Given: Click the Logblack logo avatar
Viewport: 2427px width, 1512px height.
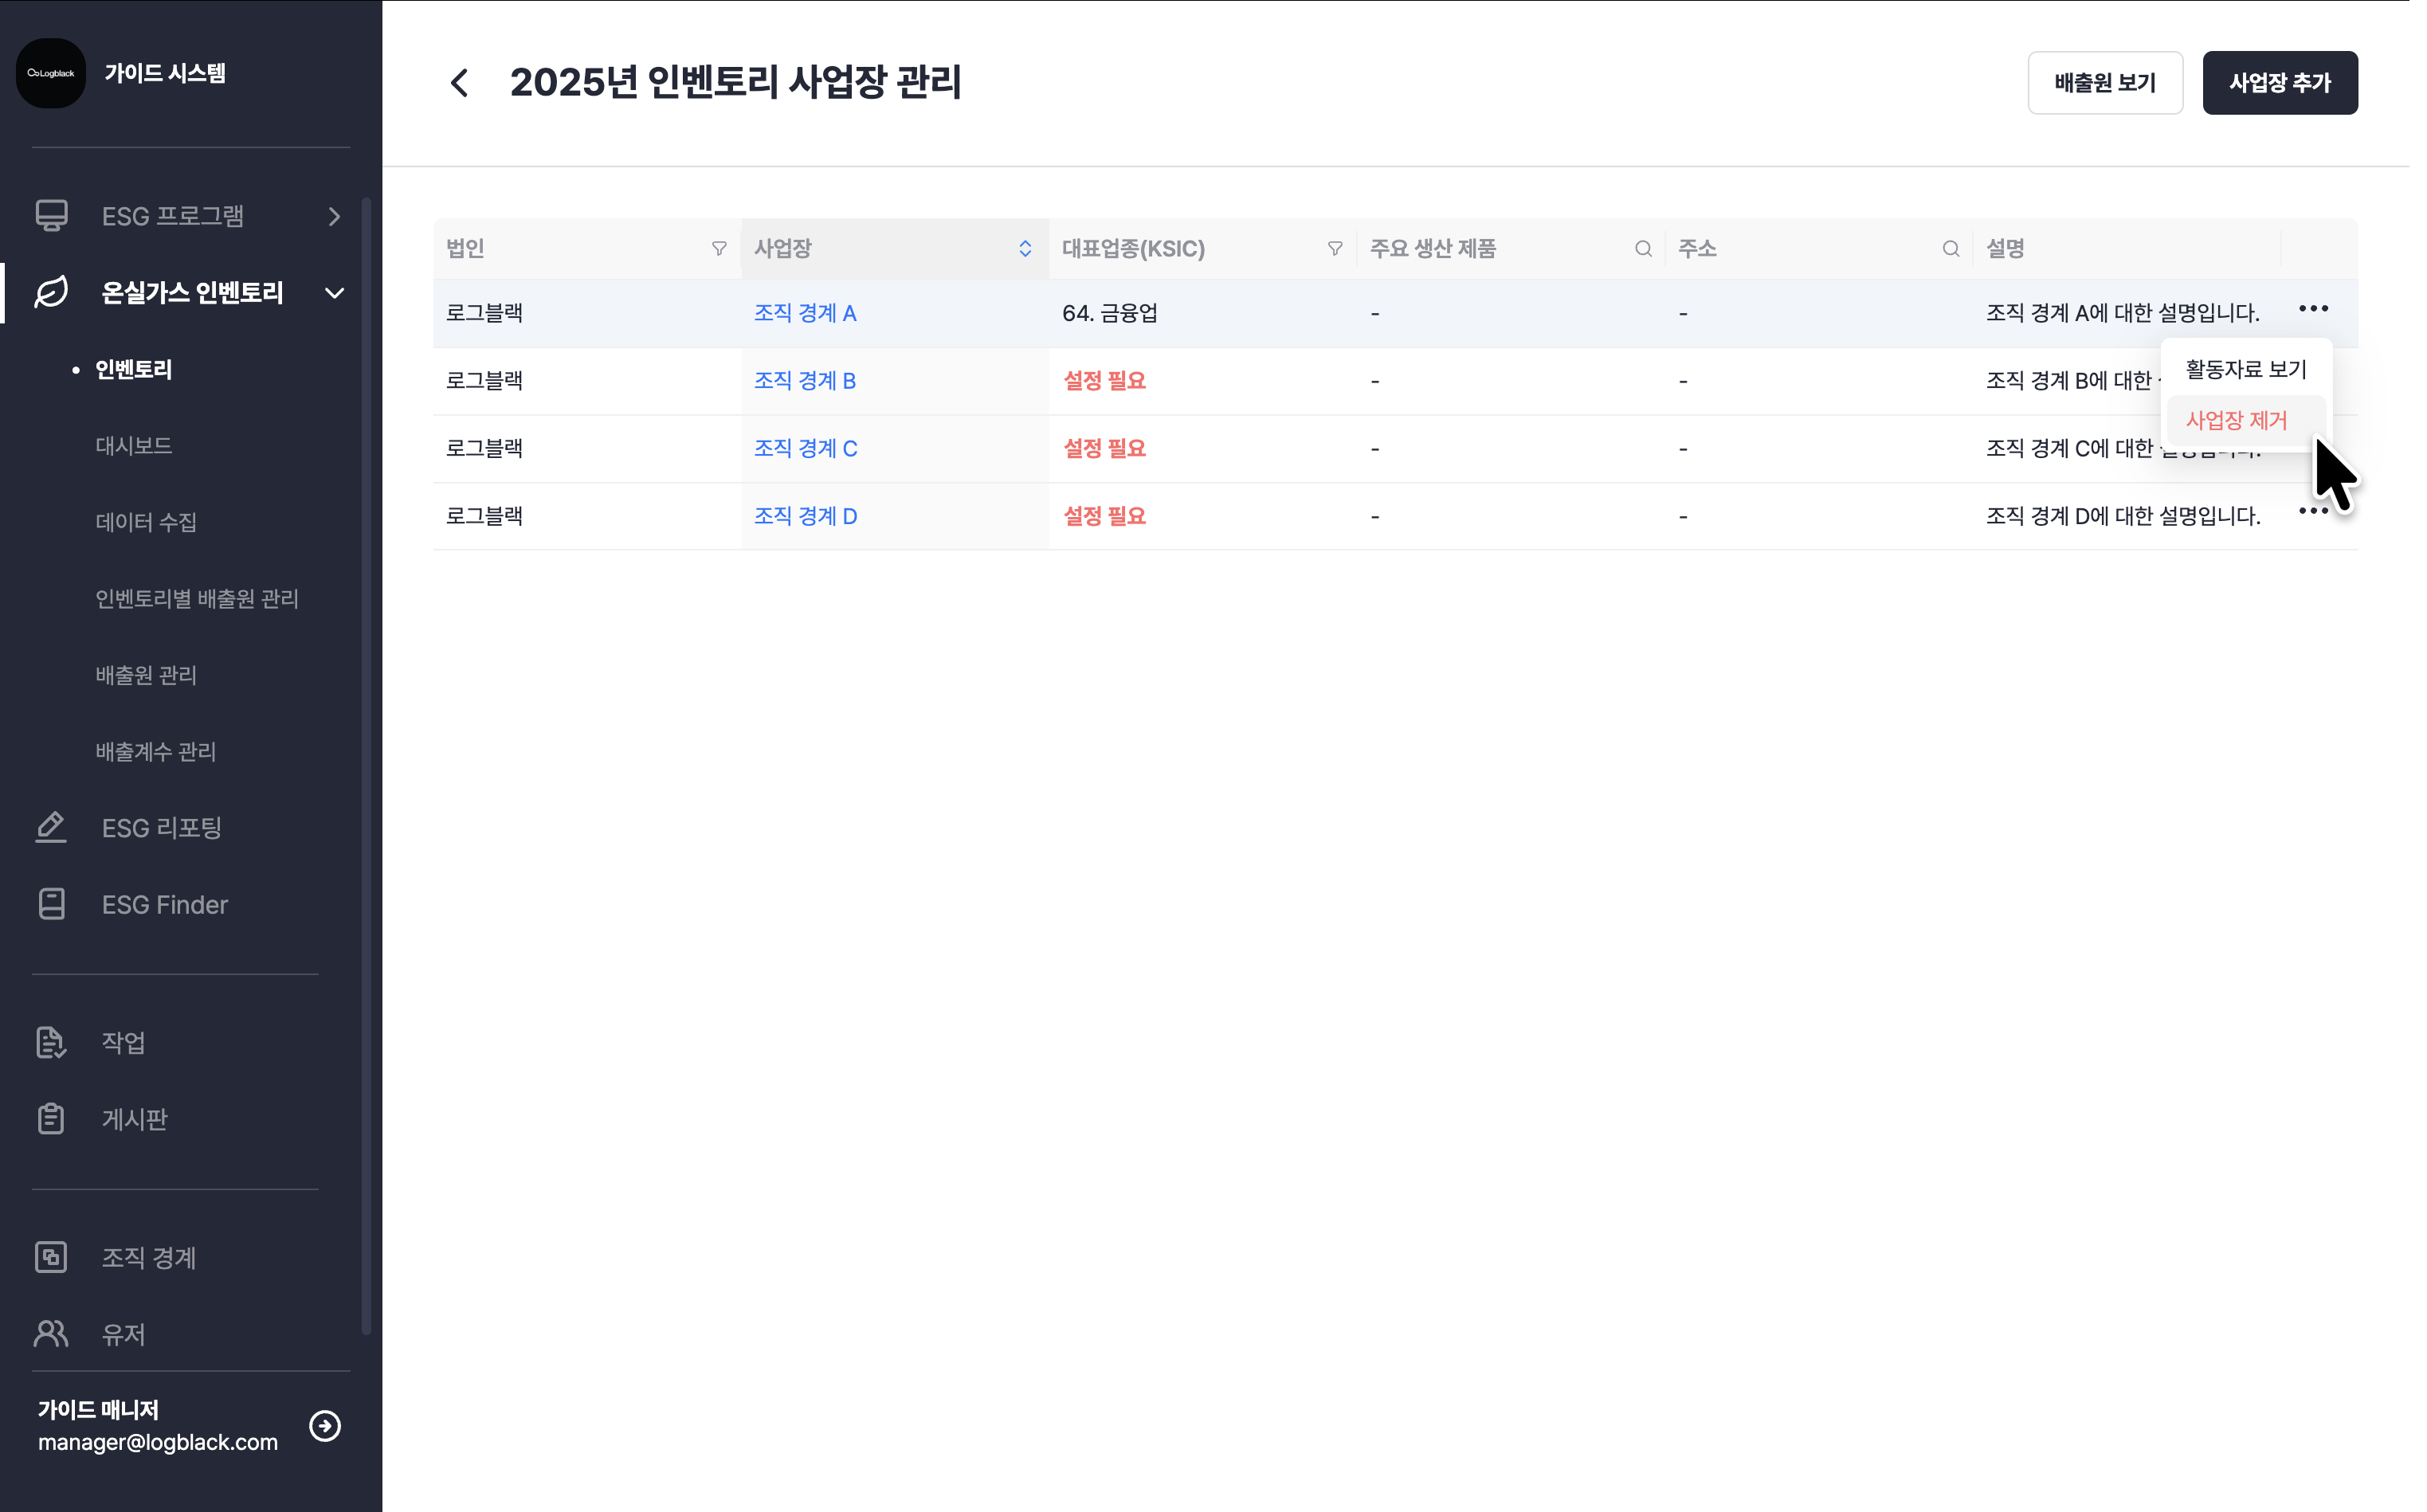Looking at the screenshot, I should click(51, 73).
